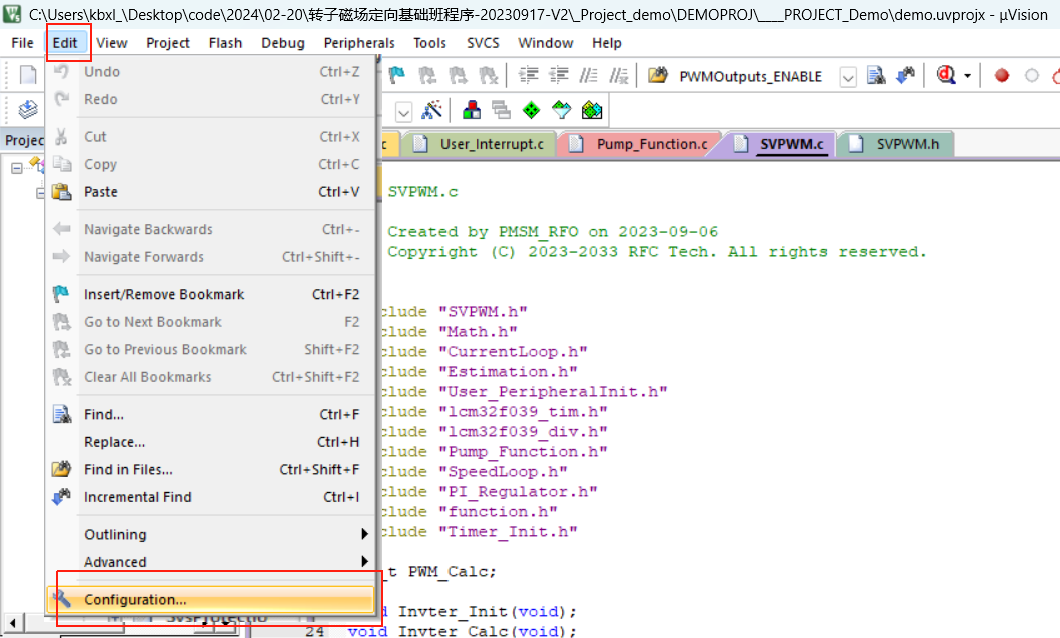Click the Download to flash icon
Screen dimensions: 1060x638
click(28, 109)
